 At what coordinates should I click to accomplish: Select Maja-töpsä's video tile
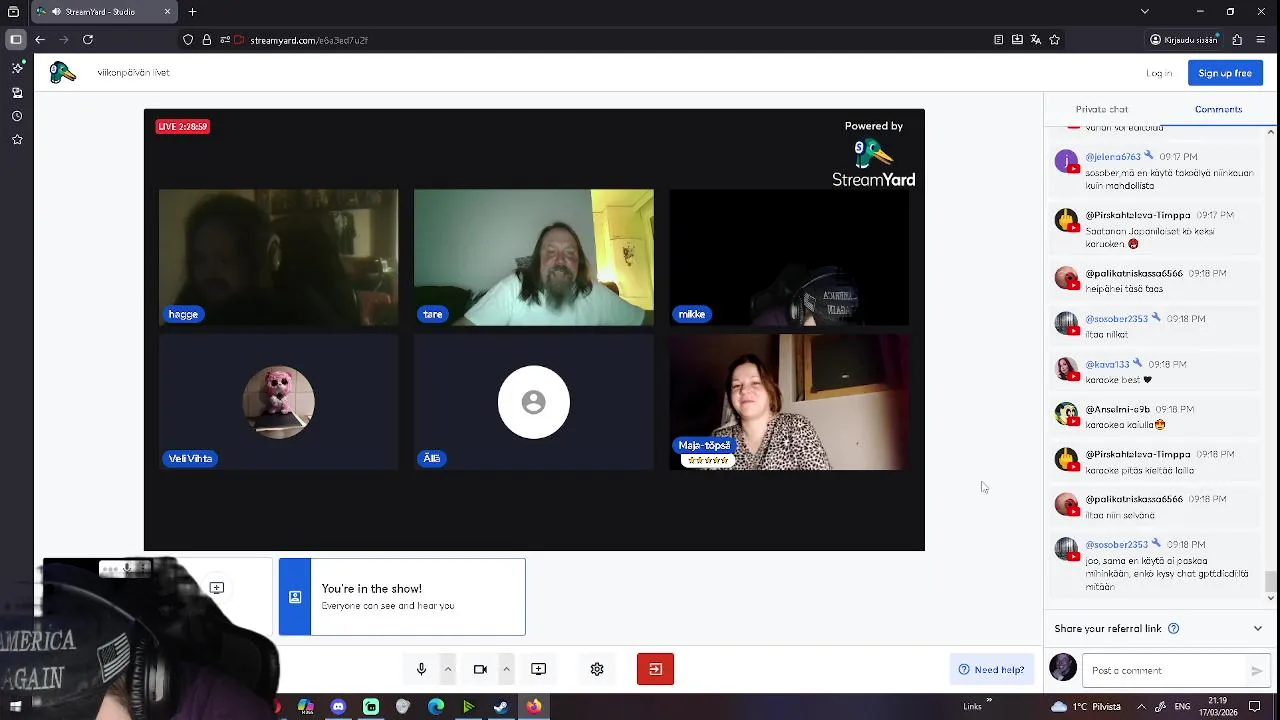pos(789,402)
